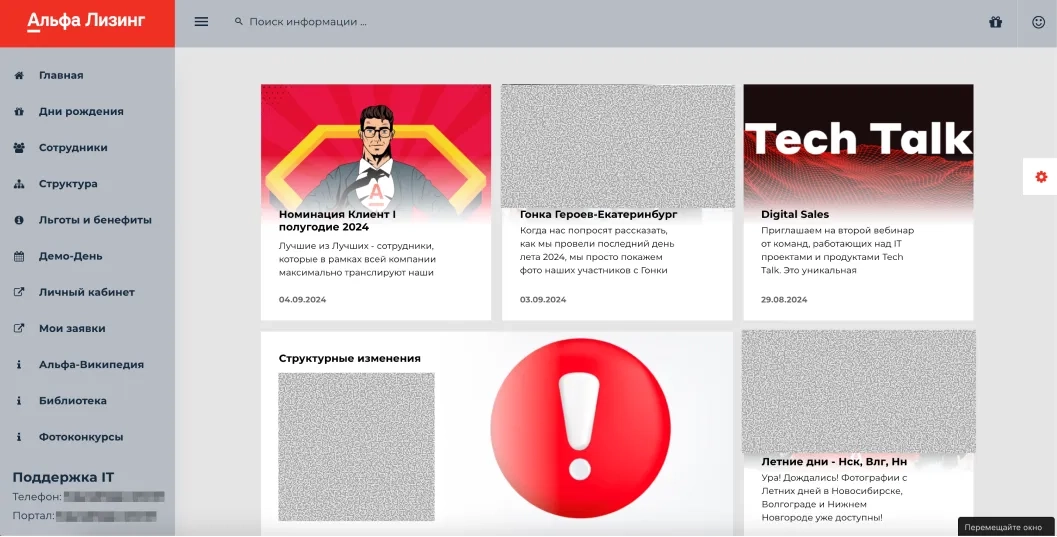Open the red gear settings icon

coord(1041,177)
